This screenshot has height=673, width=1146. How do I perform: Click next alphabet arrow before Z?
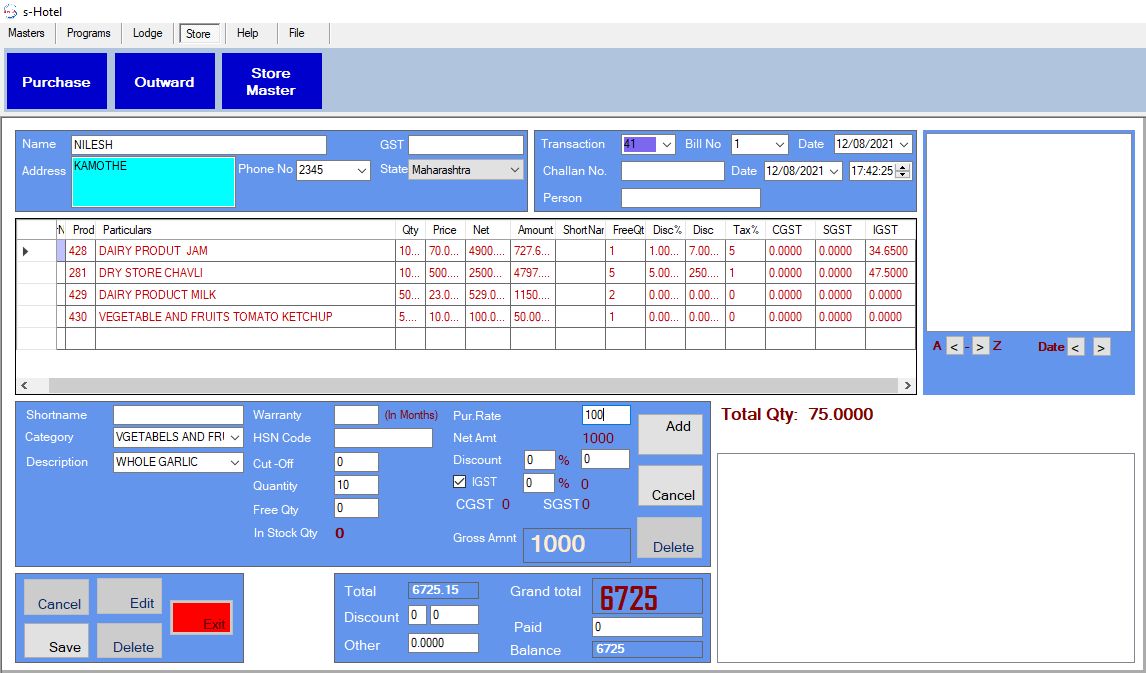(981, 347)
